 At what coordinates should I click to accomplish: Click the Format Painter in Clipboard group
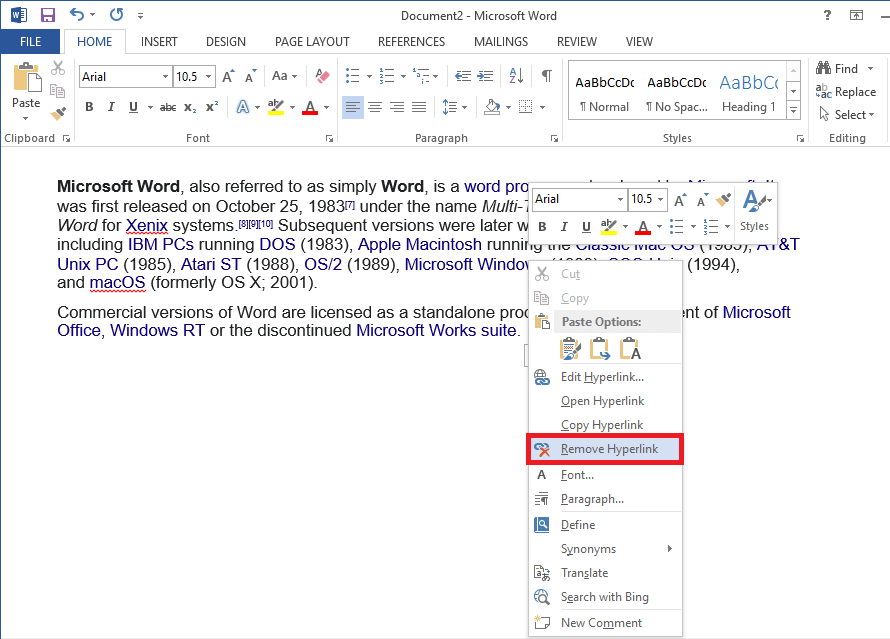[x=58, y=113]
